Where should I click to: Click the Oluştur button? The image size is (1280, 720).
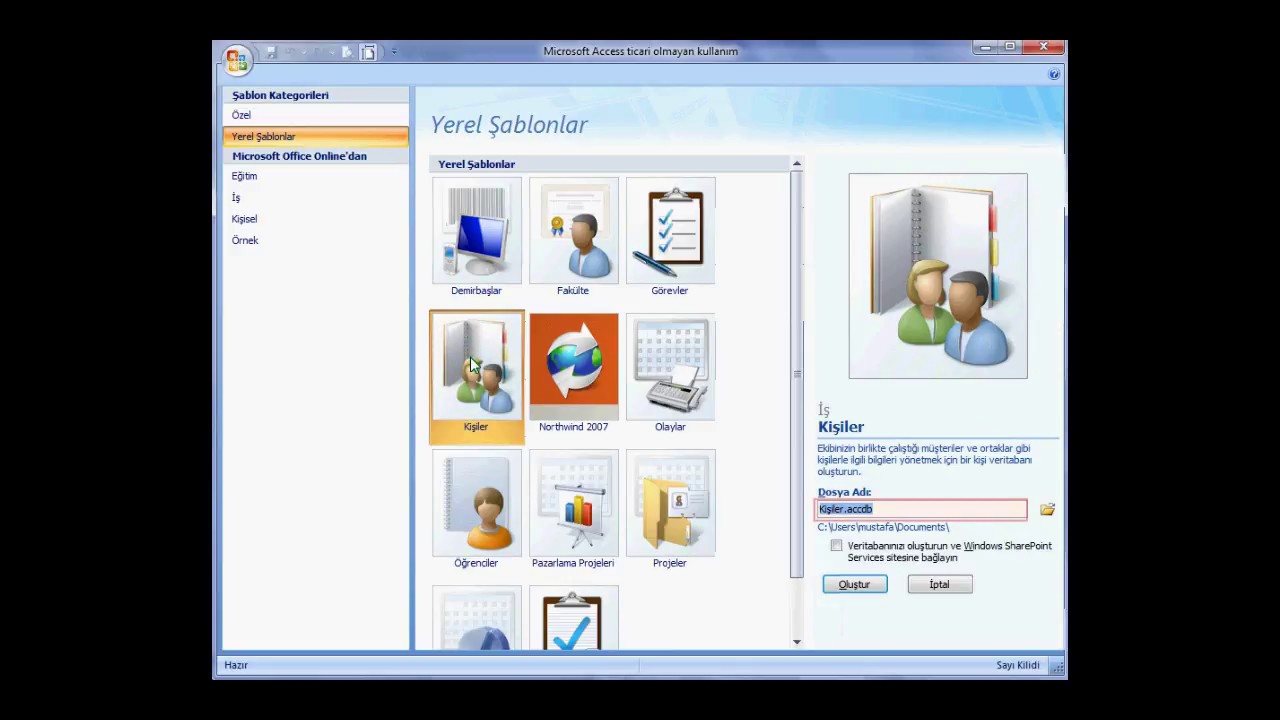point(855,584)
